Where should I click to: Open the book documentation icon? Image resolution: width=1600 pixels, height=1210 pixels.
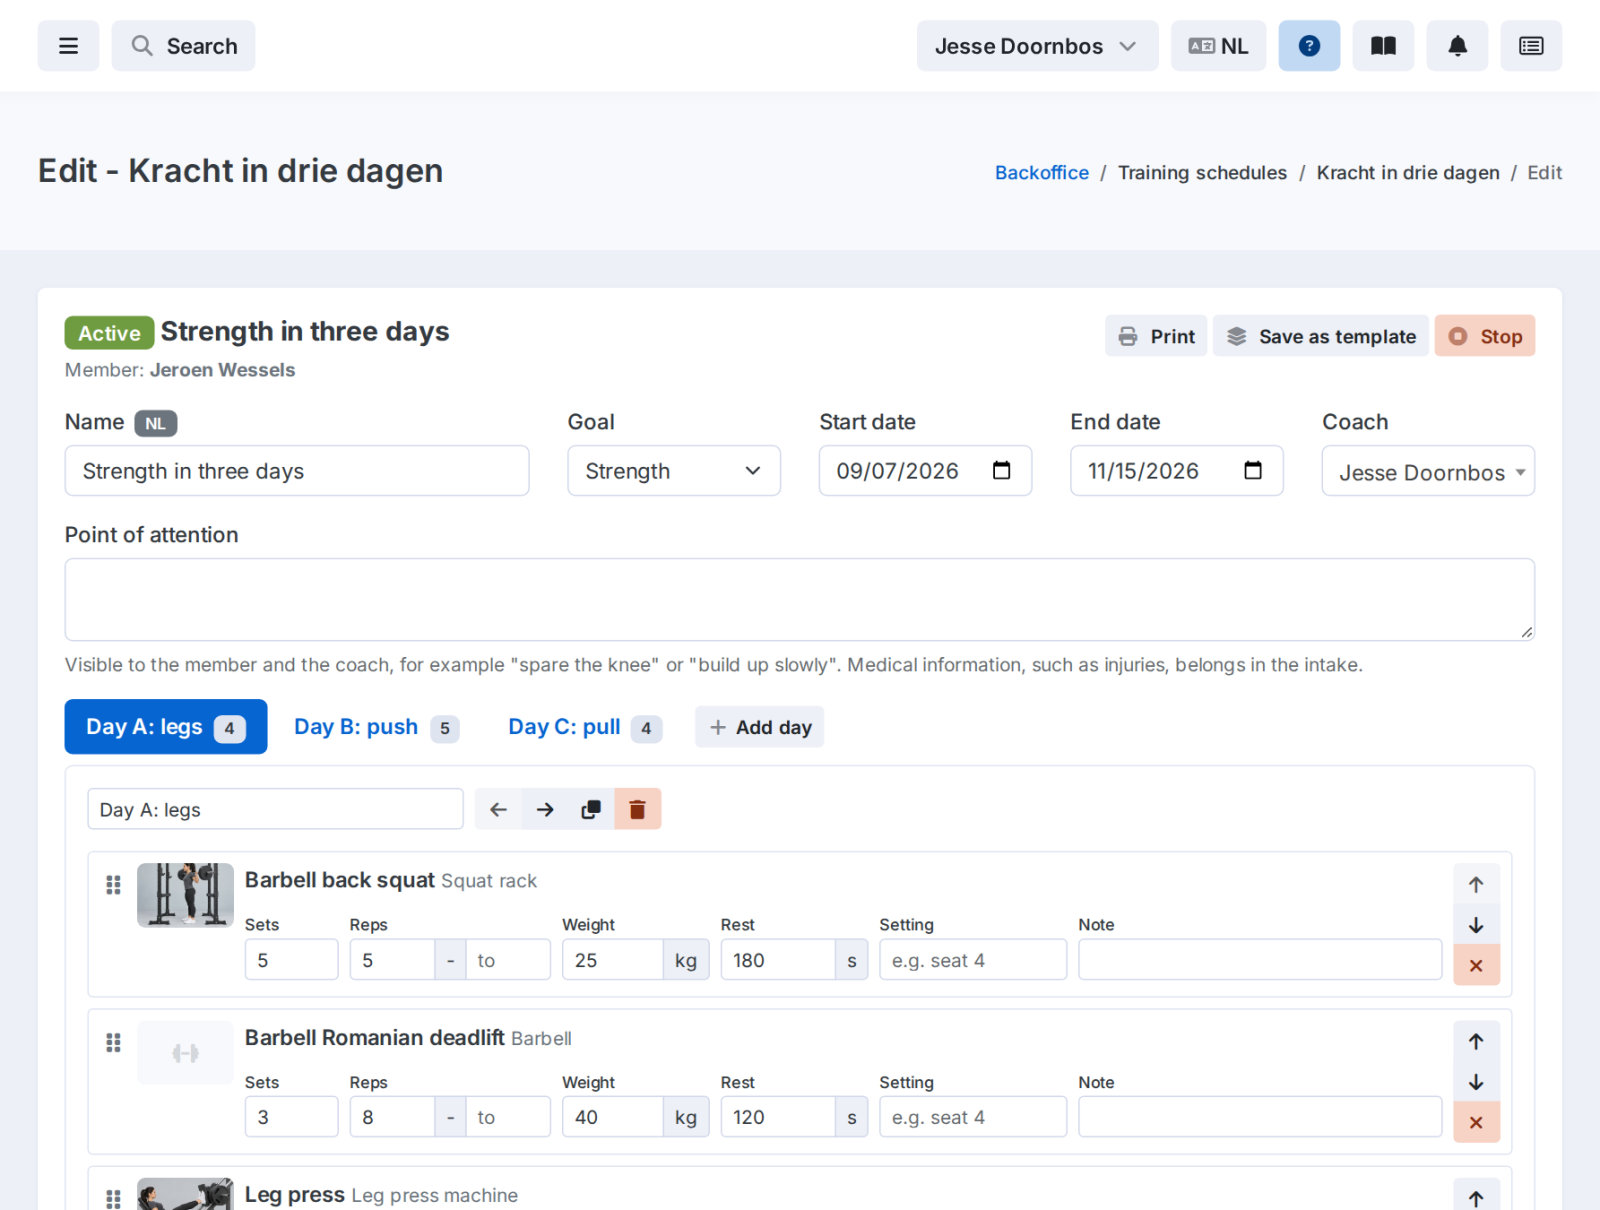(1383, 46)
